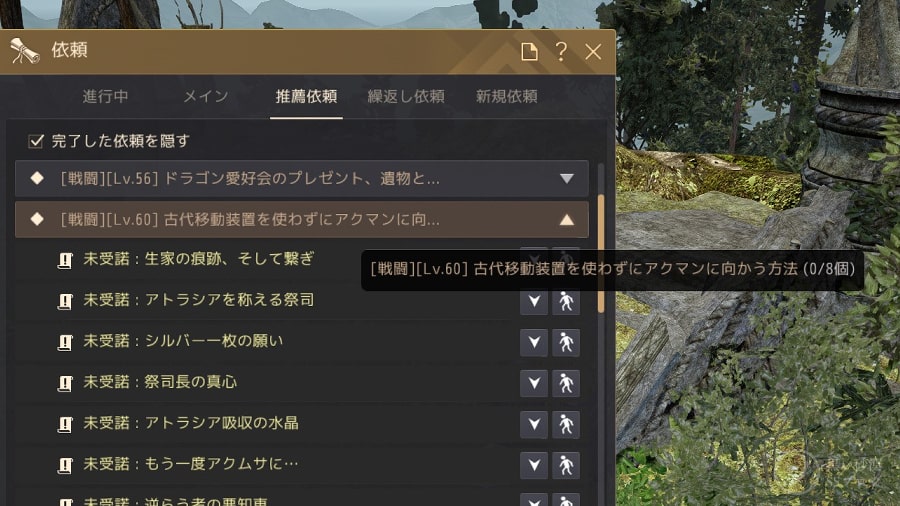Switch to the 進行中 tab
The height and width of the screenshot is (506, 900).
[105, 96]
